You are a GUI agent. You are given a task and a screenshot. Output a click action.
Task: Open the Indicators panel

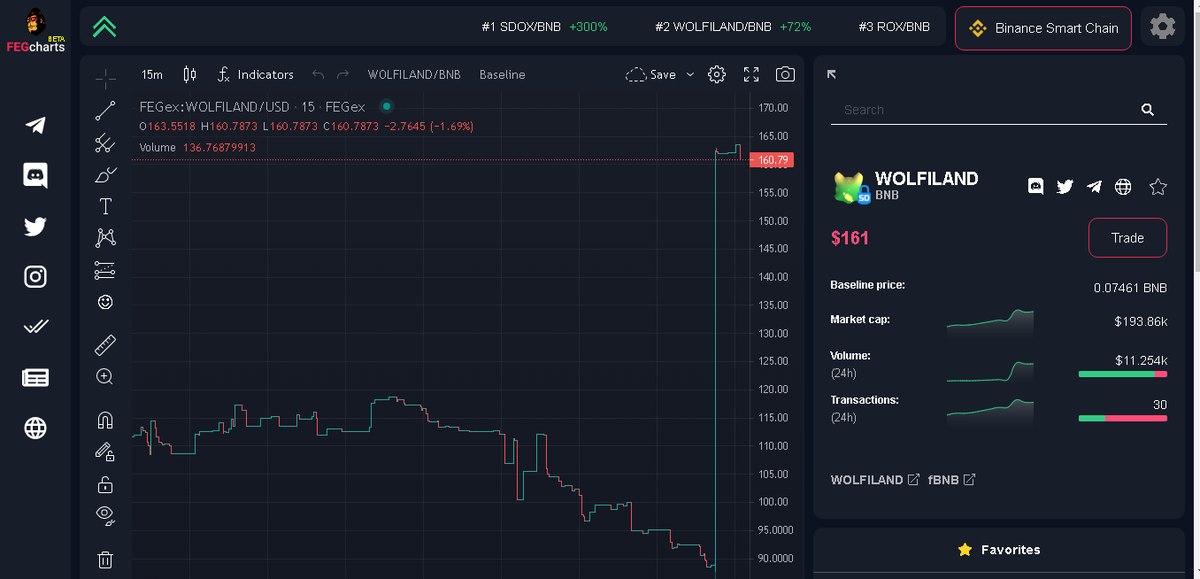[x=257, y=74]
